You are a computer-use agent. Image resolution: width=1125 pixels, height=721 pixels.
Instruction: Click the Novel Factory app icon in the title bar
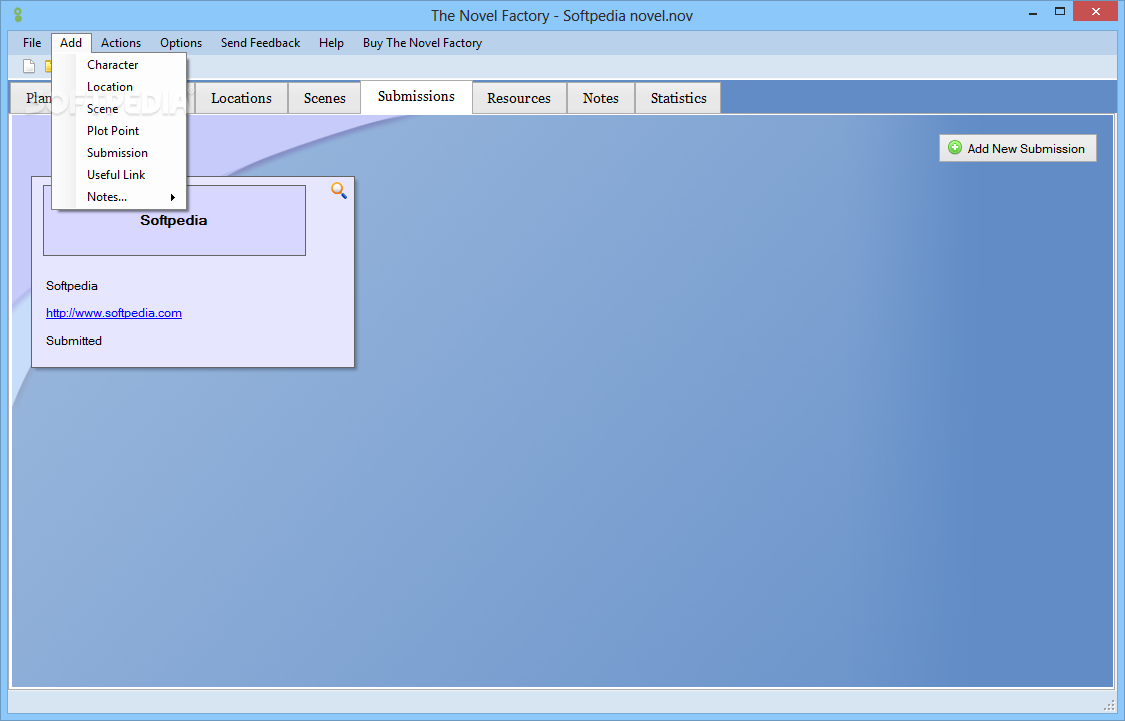[18, 14]
